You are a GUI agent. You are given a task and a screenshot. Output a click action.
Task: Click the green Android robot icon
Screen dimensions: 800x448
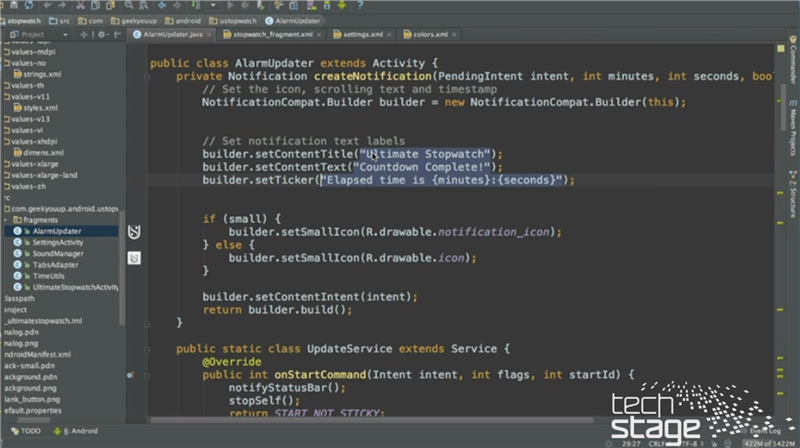pyautogui.click(x=342, y=5)
